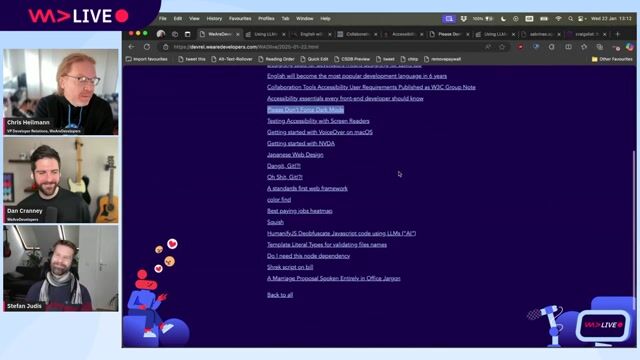The width and height of the screenshot is (640, 360).
Task: Follow the 'Back to all' link
Action: click(x=280, y=295)
